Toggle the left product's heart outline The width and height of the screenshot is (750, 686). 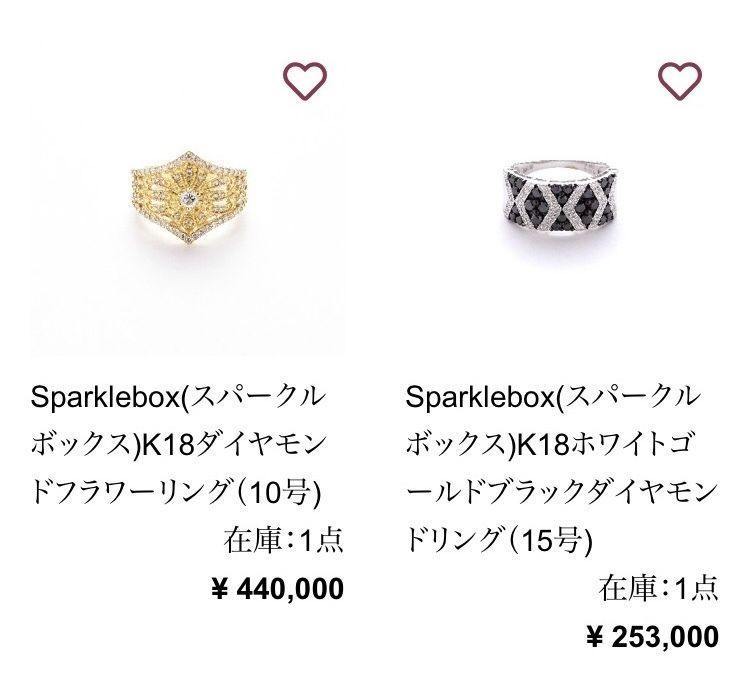coord(306,80)
